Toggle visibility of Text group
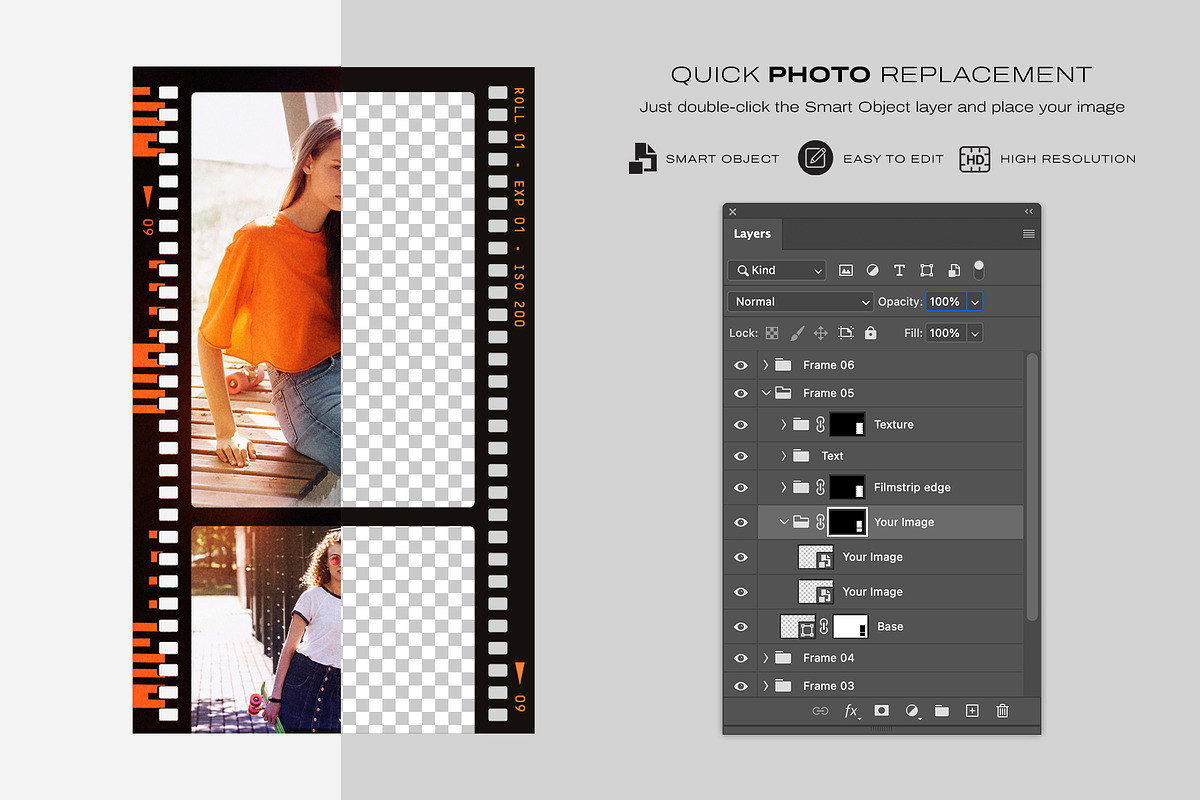Screen dimensions: 1200x800 [x=741, y=456]
